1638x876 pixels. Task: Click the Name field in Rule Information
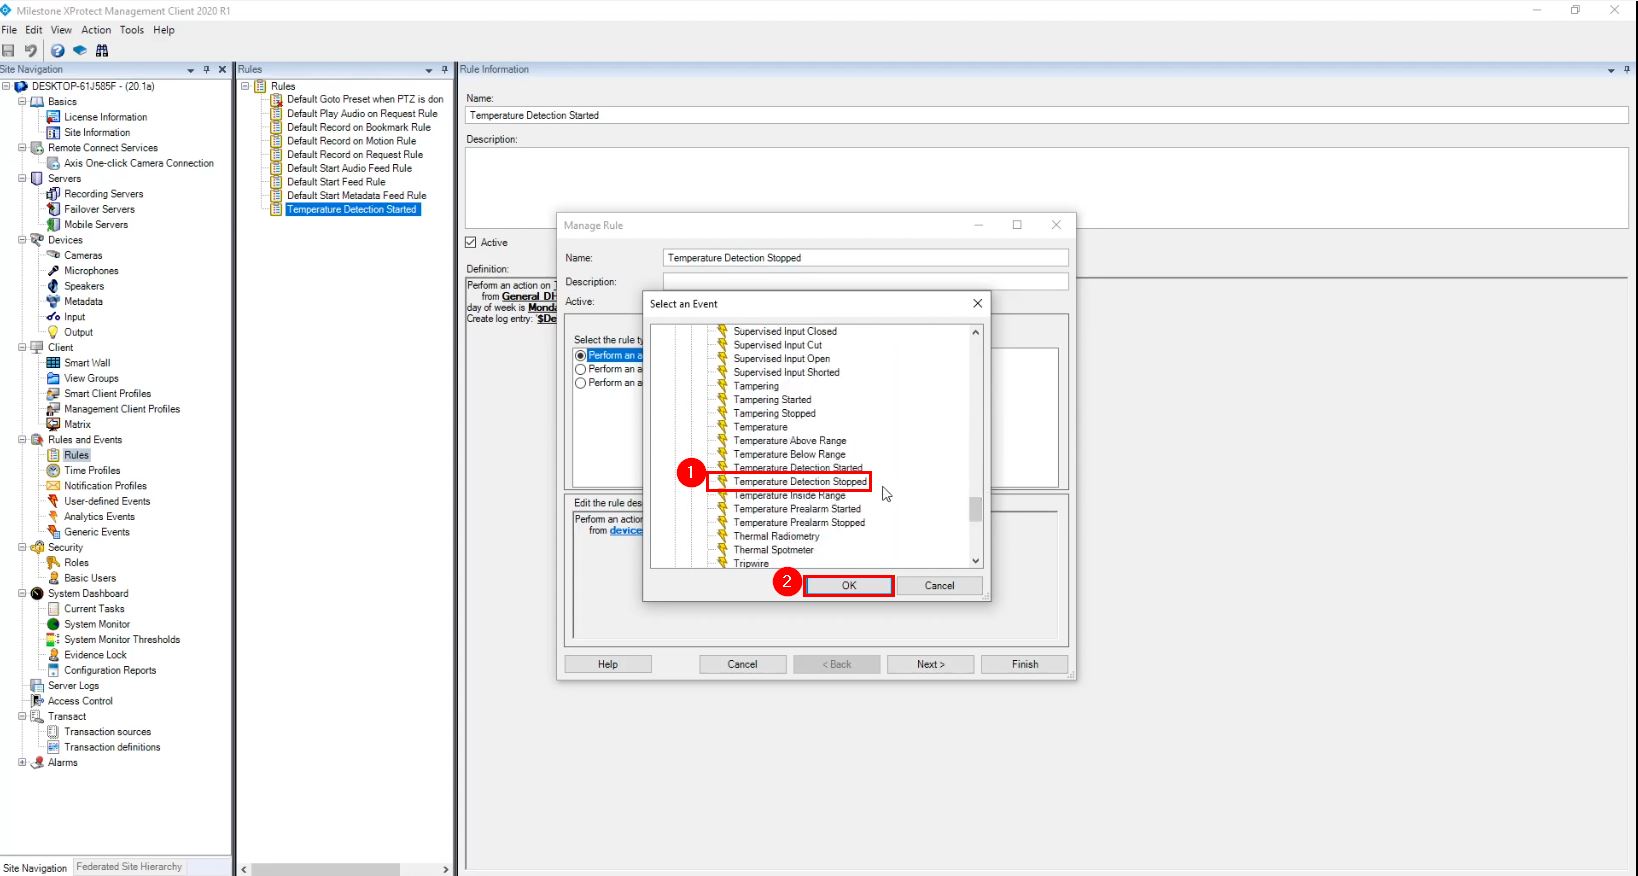[x=1047, y=115]
